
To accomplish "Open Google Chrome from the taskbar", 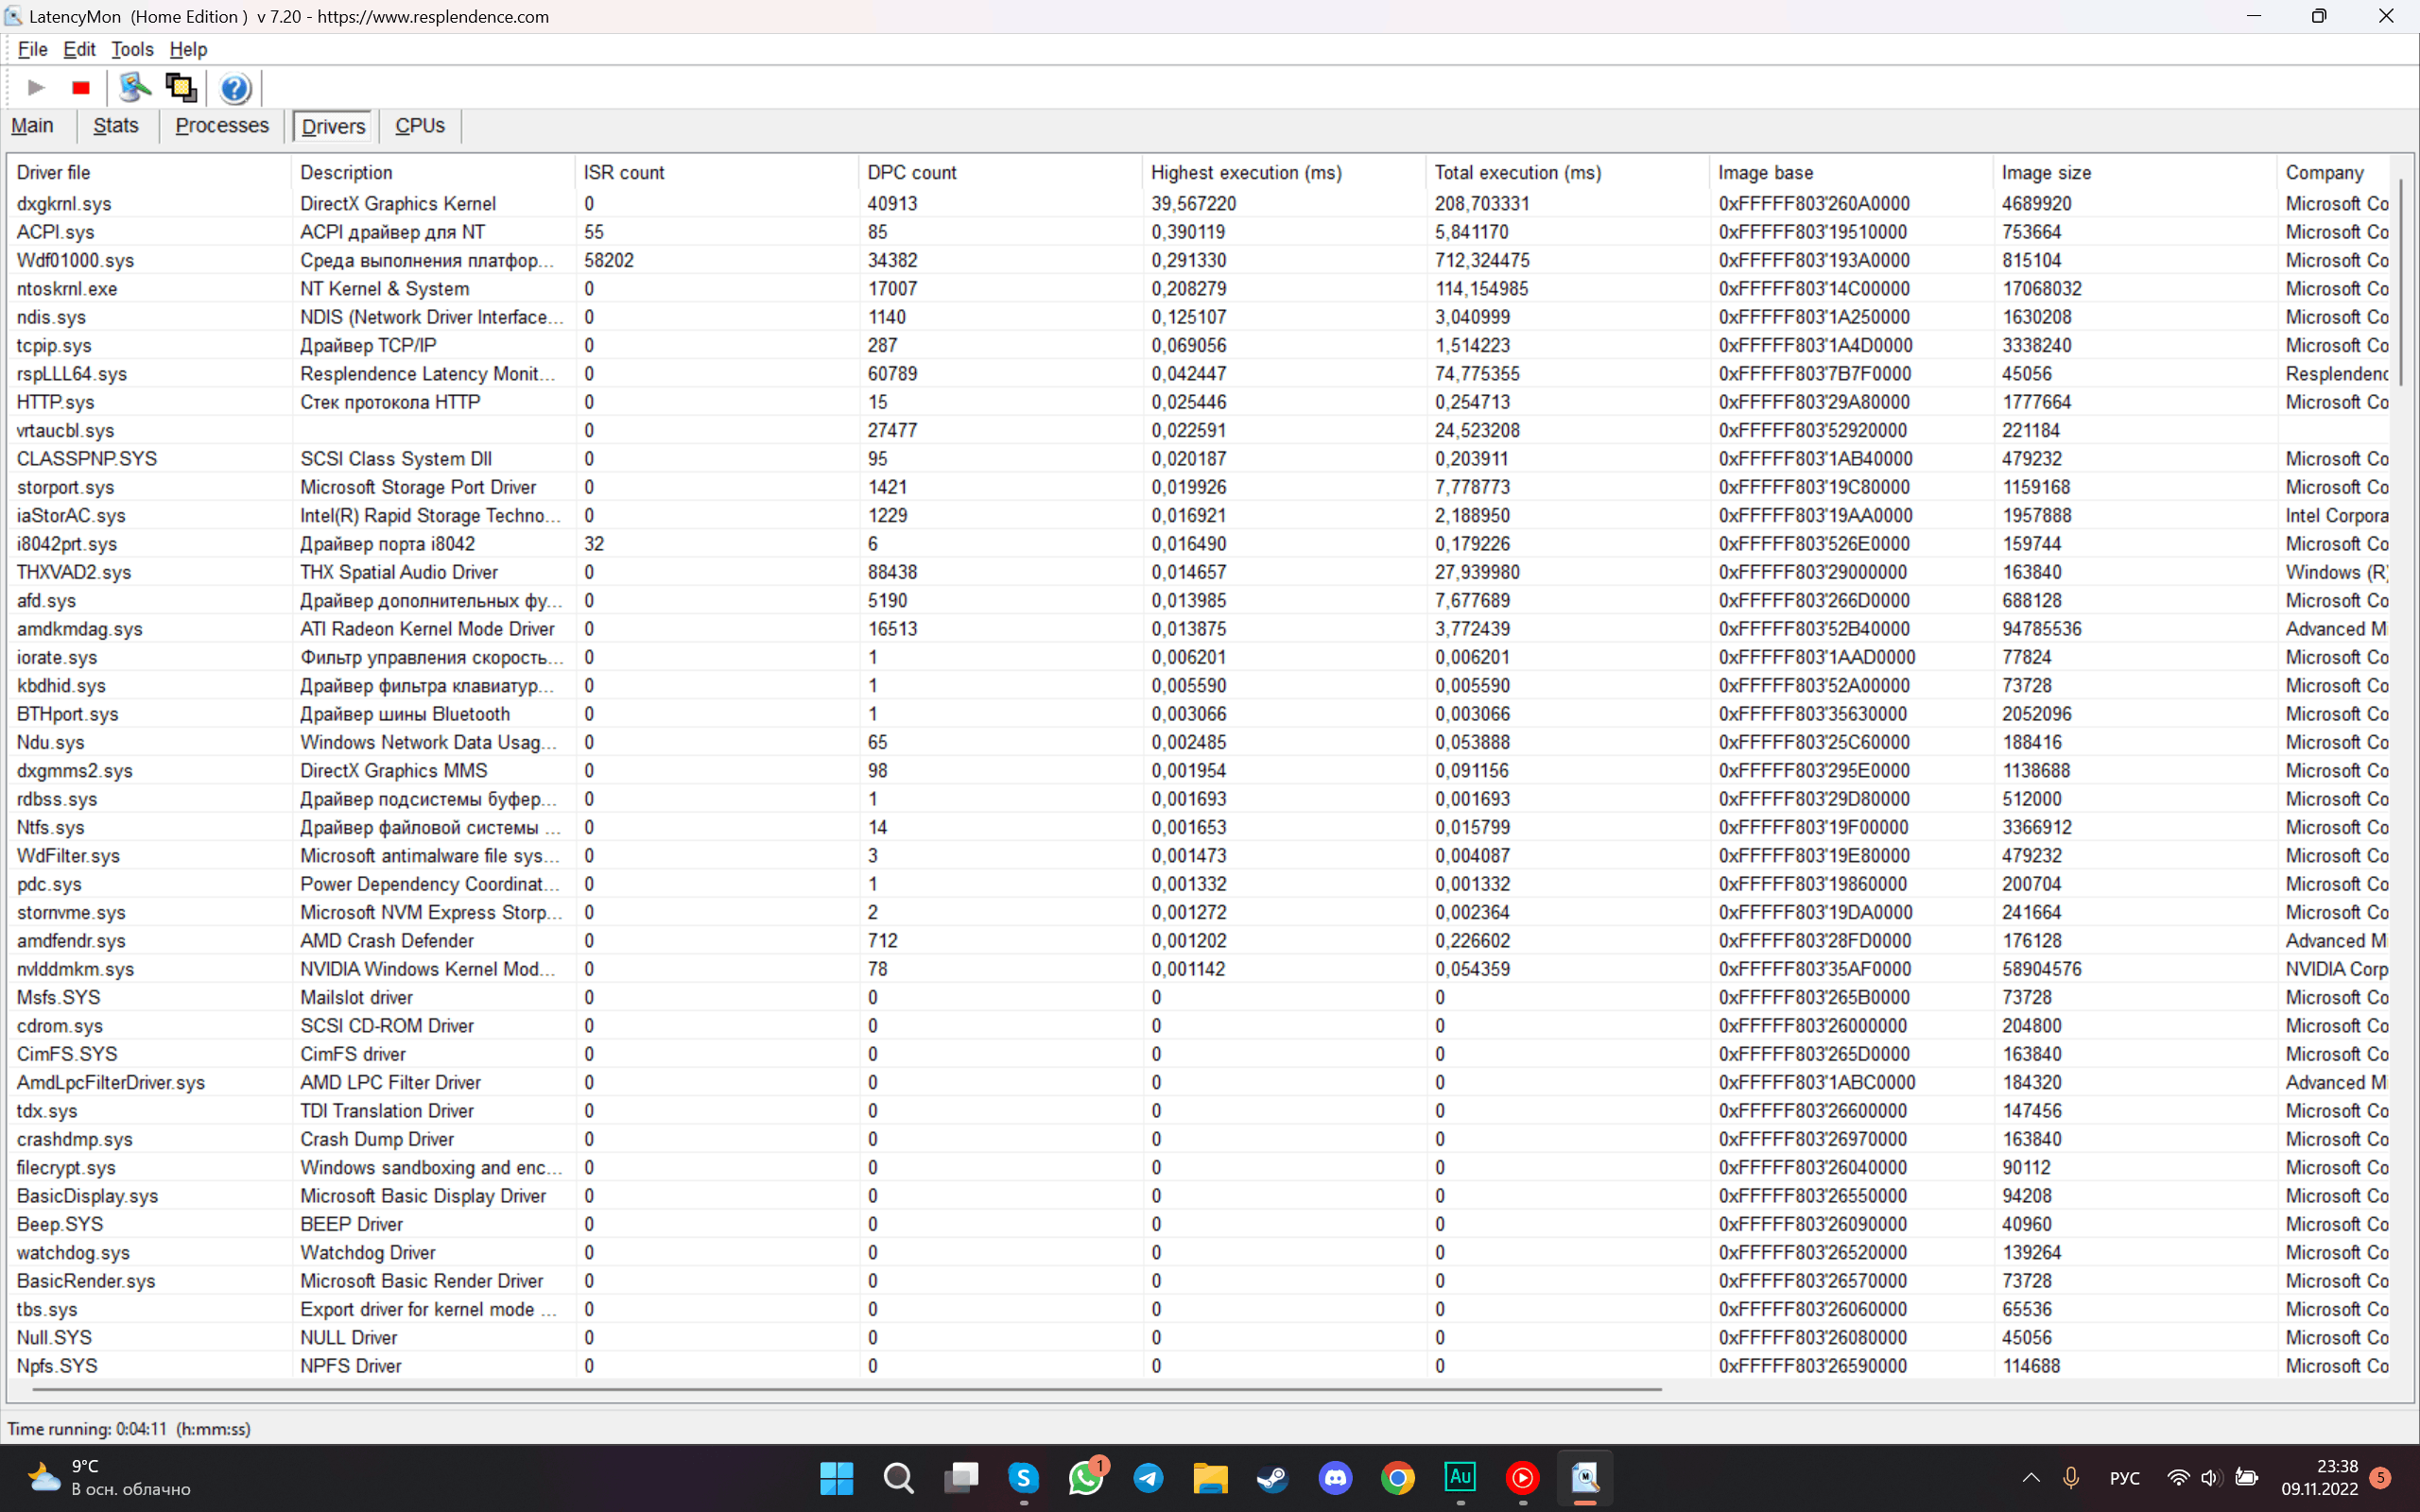I will click(x=1398, y=1478).
